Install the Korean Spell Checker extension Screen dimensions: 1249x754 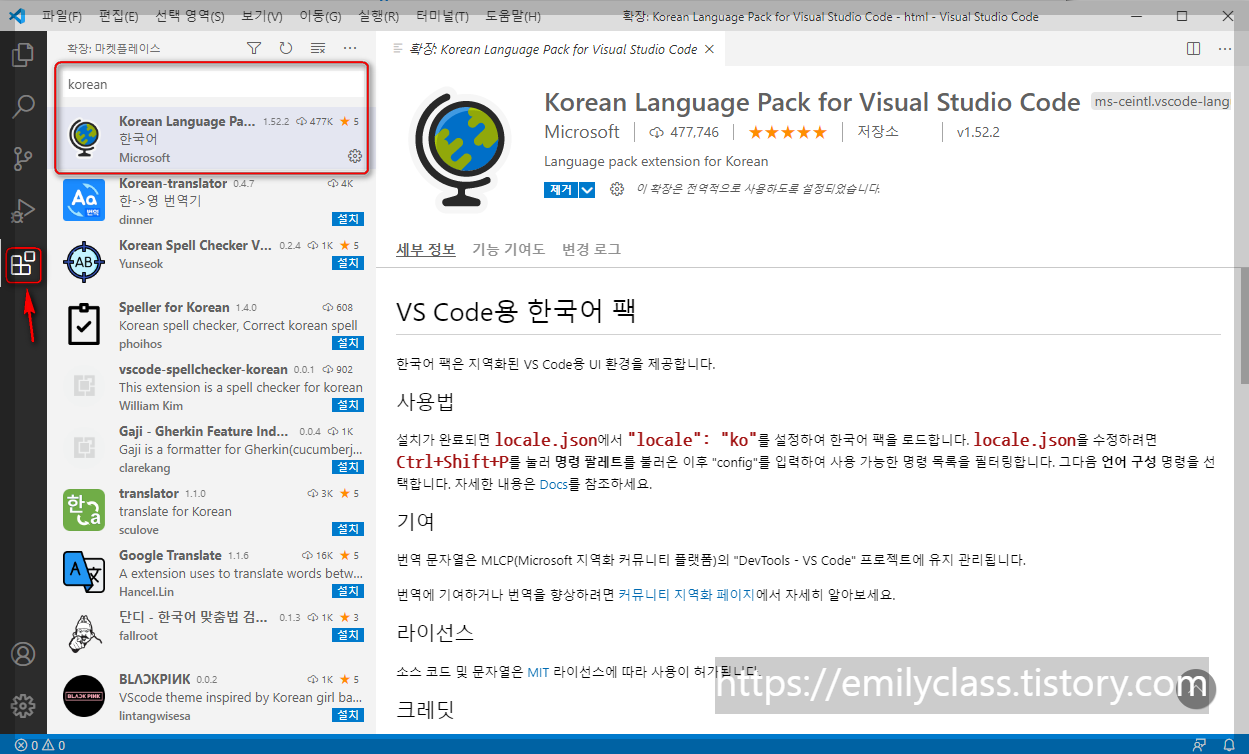coord(348,263)
